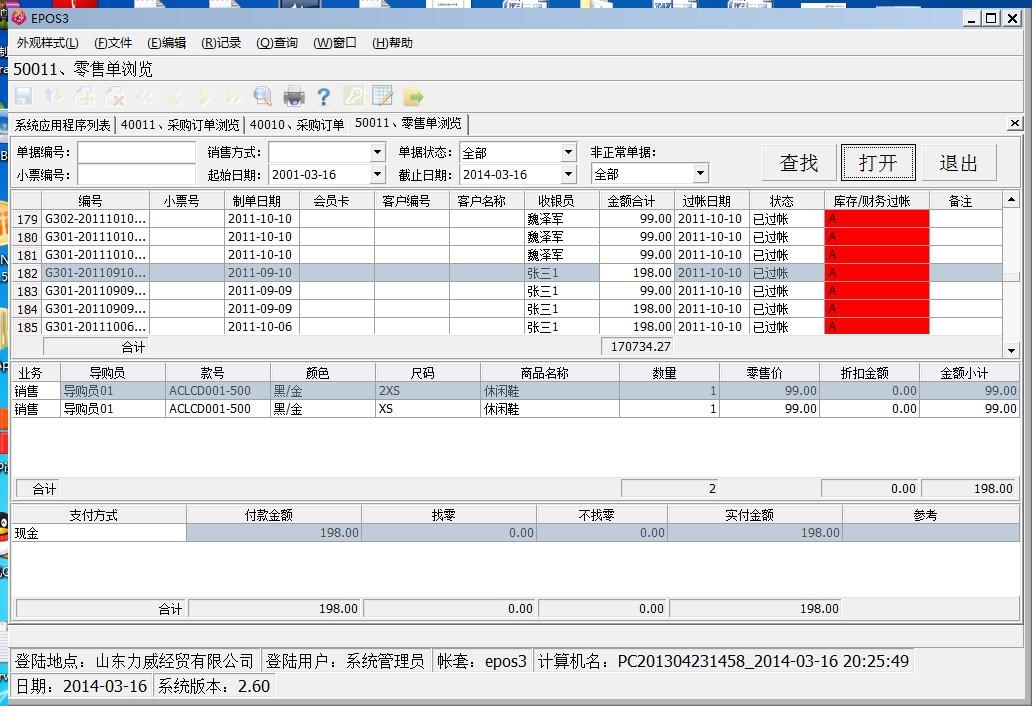Open help with the question mark icon
Image resolution: width=1032 pixels, height=706 pixels.
(x=323, y=96)
